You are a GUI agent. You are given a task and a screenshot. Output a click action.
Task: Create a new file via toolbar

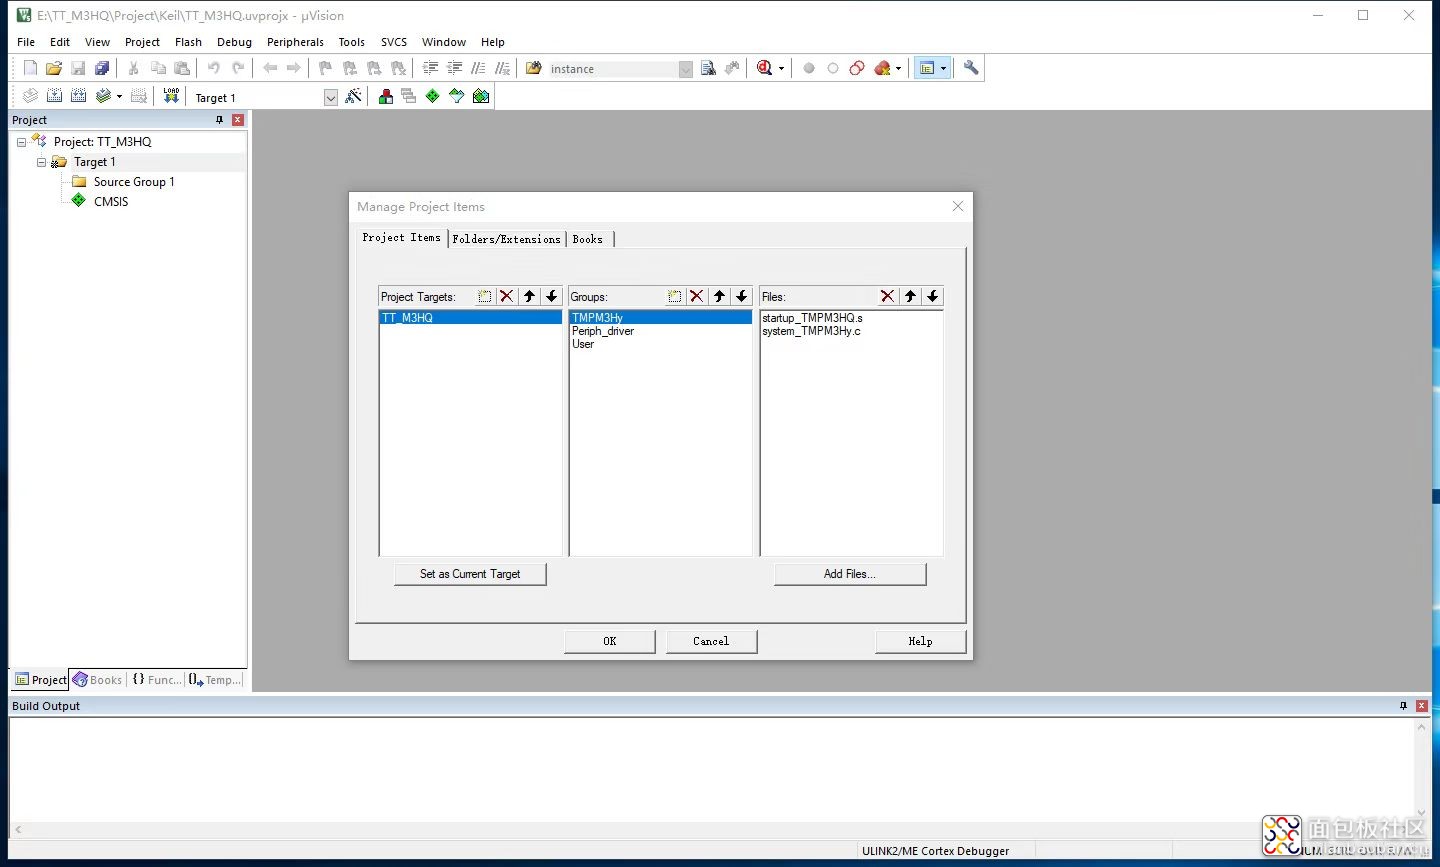point(30,68)
